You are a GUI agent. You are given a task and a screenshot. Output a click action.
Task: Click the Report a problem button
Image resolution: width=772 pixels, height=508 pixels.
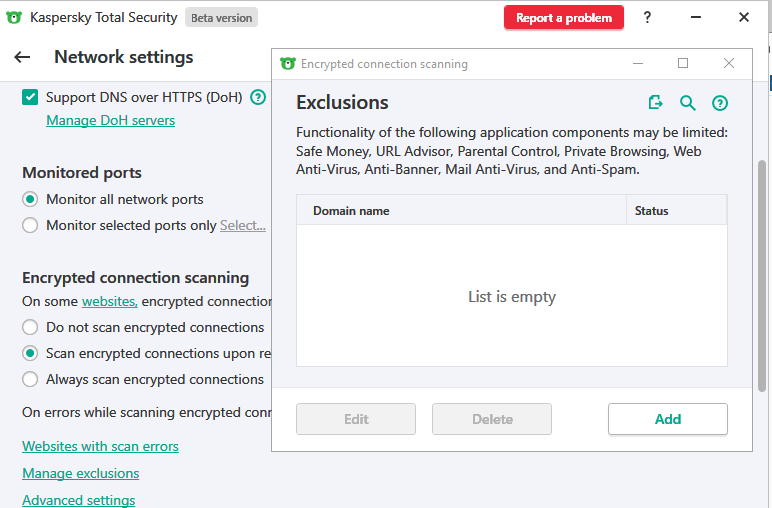(563, 17)
